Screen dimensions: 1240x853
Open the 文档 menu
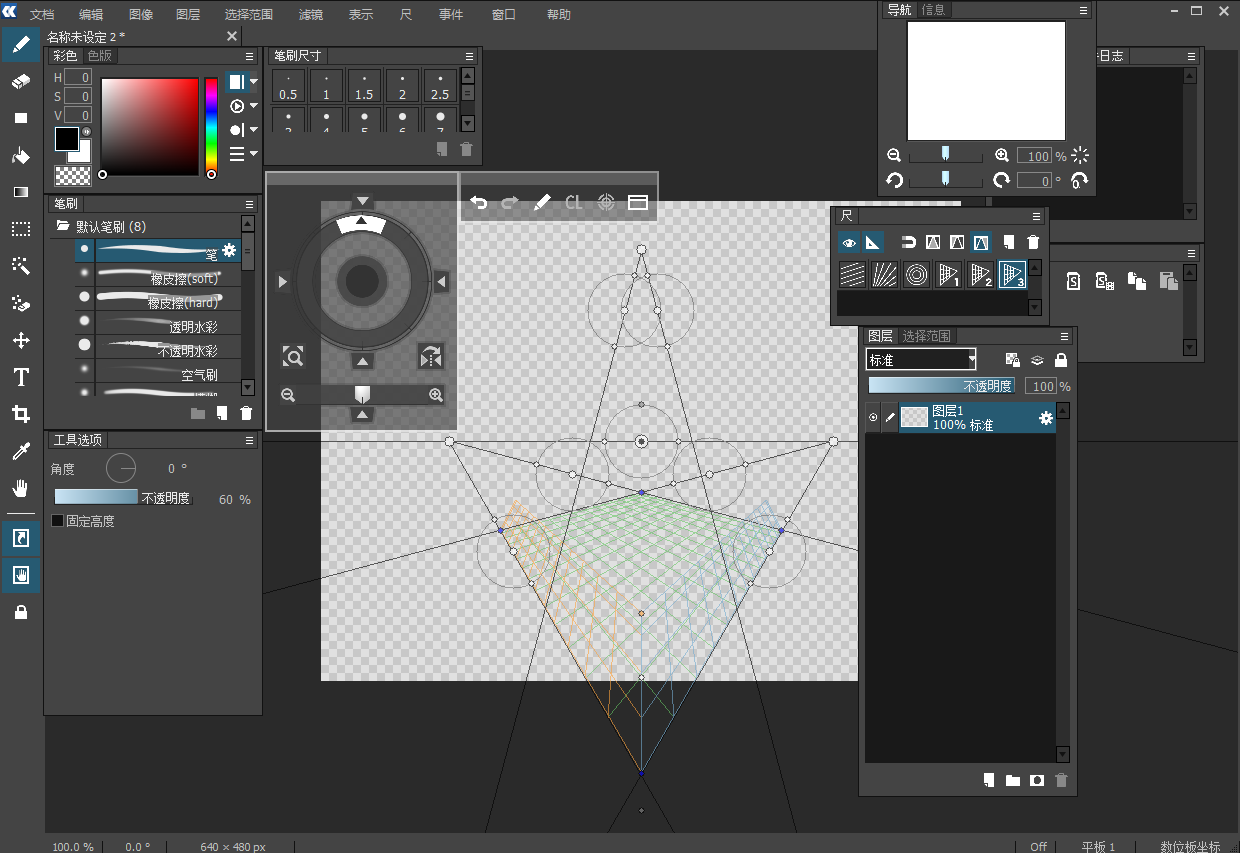[x=42, y=15]
